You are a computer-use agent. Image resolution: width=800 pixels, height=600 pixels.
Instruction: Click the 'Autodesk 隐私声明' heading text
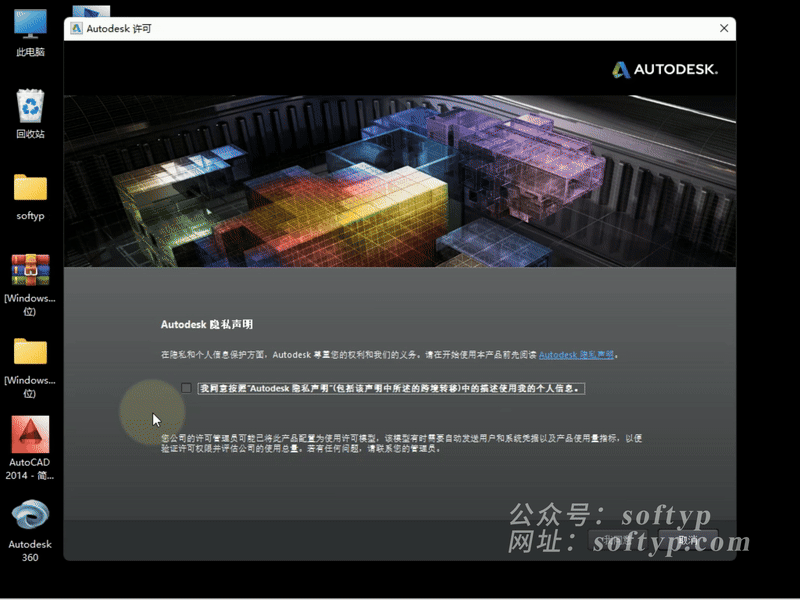coord(207,324)
